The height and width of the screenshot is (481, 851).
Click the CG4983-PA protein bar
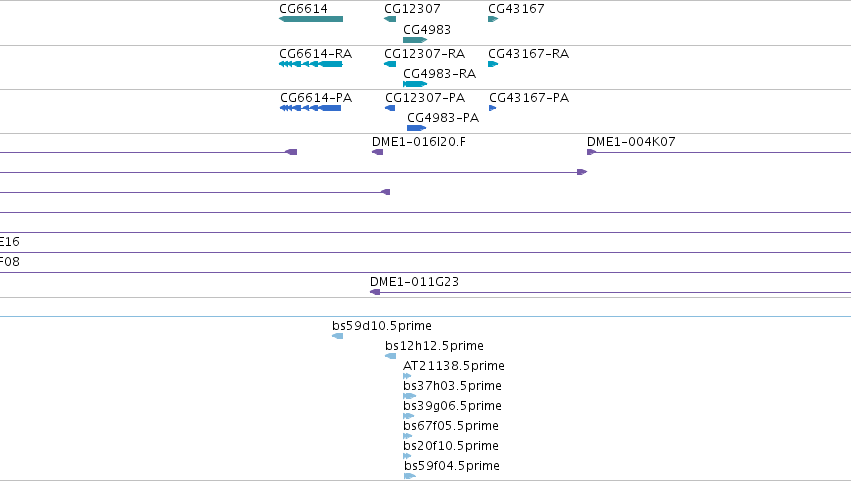[416, 128]
